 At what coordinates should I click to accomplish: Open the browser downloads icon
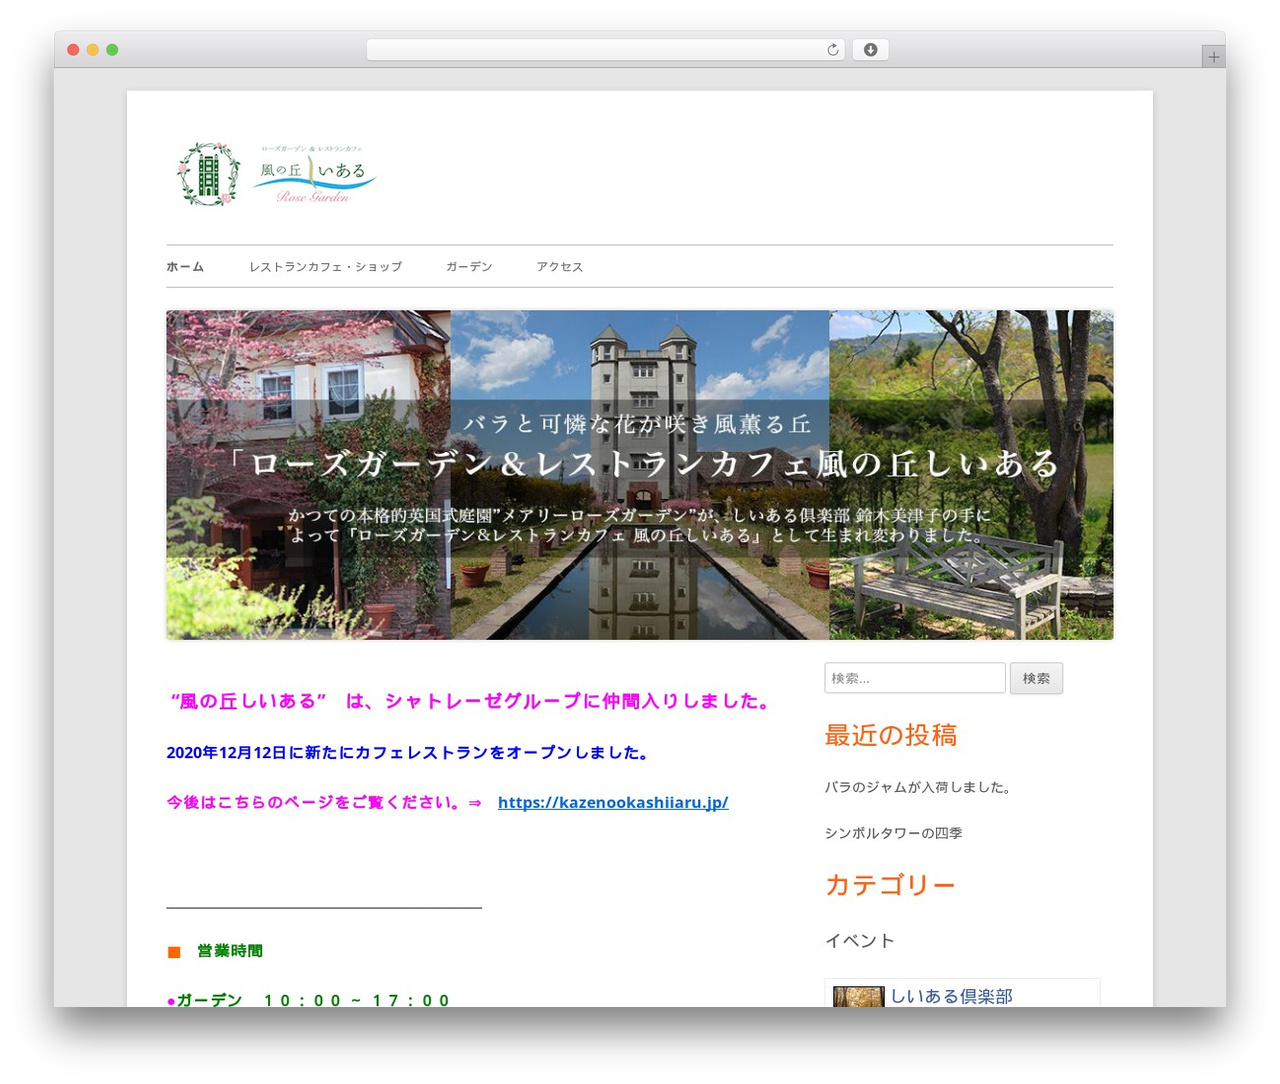870,50
